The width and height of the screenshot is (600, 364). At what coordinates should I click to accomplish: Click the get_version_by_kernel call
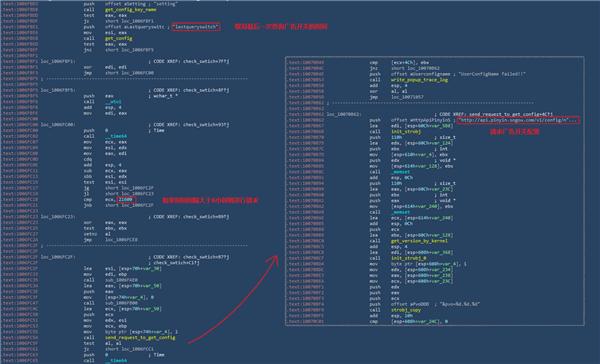click(419, 241)
